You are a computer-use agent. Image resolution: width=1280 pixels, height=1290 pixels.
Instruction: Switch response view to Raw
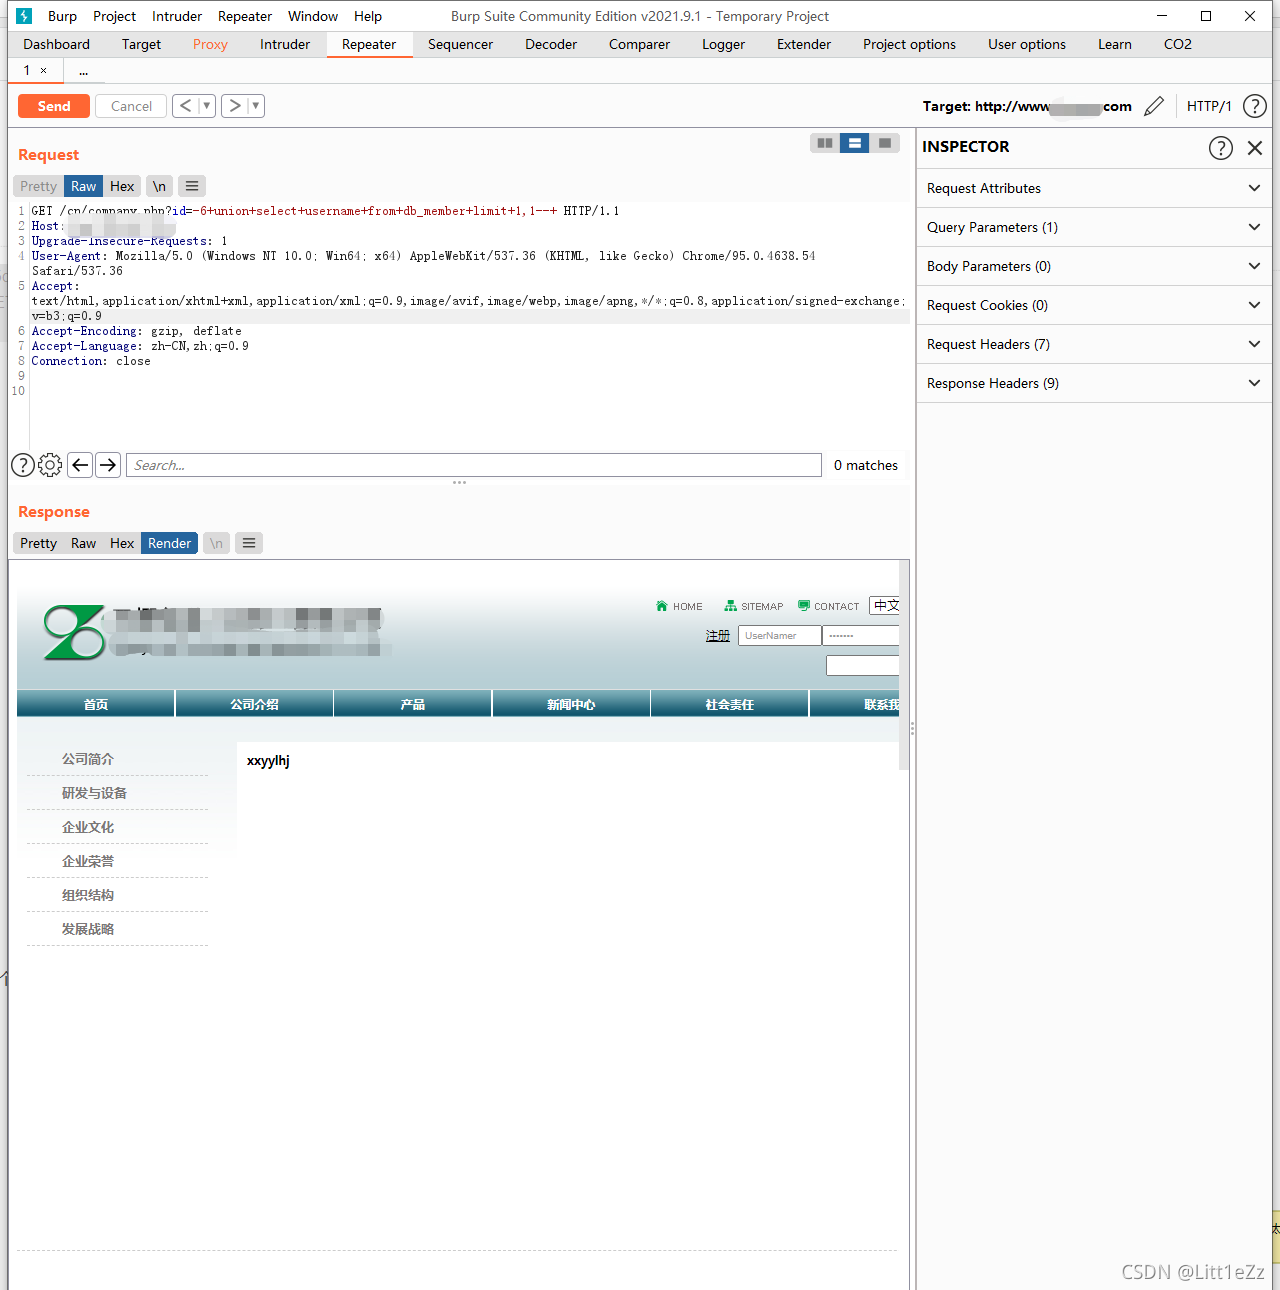click(84, 543)
